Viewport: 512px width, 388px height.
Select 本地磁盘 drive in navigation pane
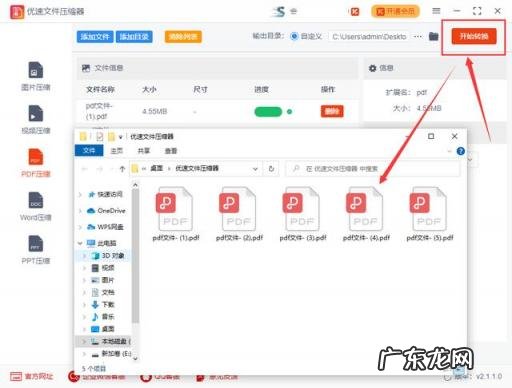[x=111, y=341]
